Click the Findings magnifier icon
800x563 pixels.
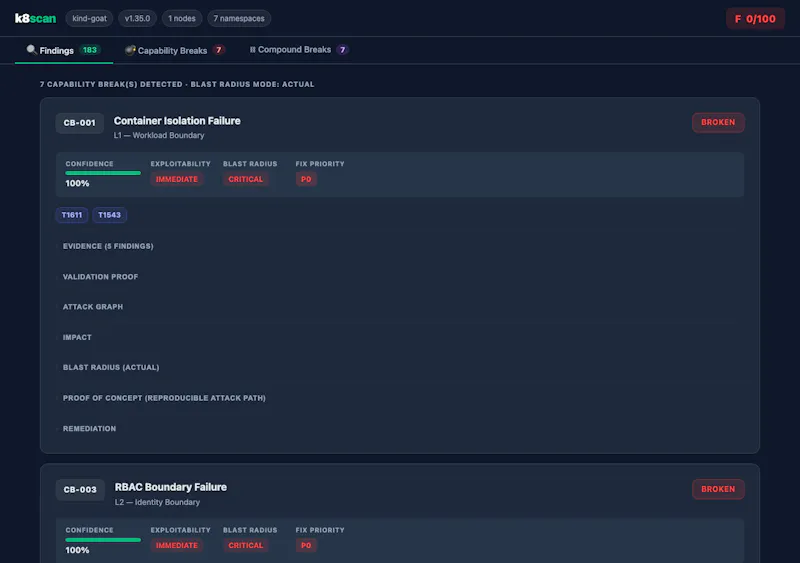pos(31,50)
